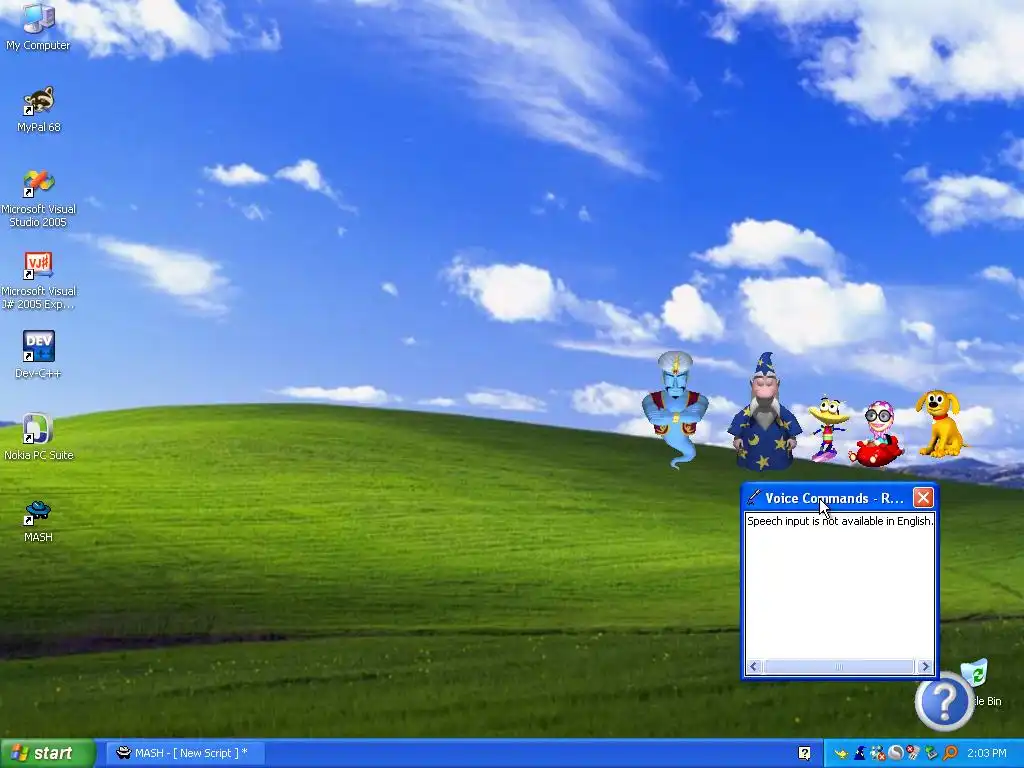Image resolution: width=1024 pixels, height=768 pixels.
Task: Click the orange magnifier tray icon
Action: (x=950, y=753)
